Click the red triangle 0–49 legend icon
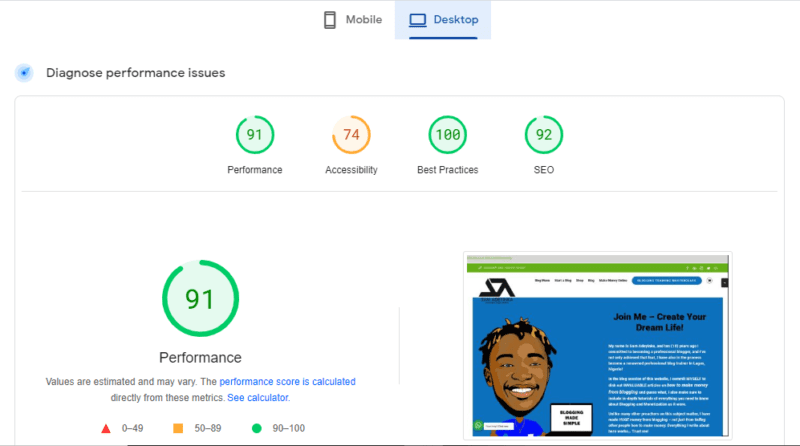The height and width of the screenshot is (446, 800). 106,428
